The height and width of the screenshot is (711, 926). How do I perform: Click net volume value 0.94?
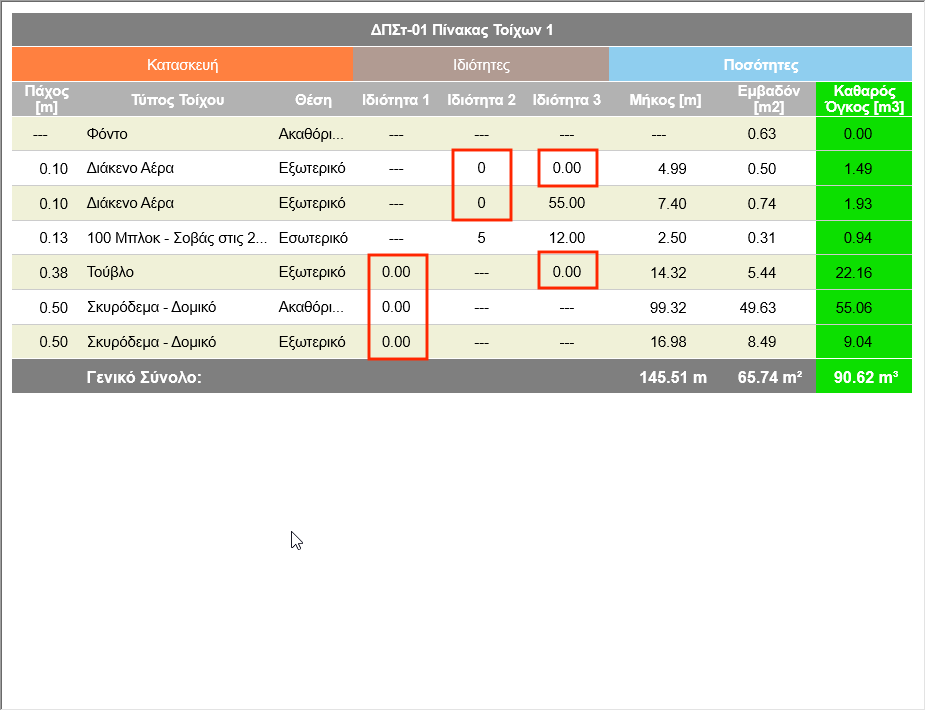pos(857,238)
